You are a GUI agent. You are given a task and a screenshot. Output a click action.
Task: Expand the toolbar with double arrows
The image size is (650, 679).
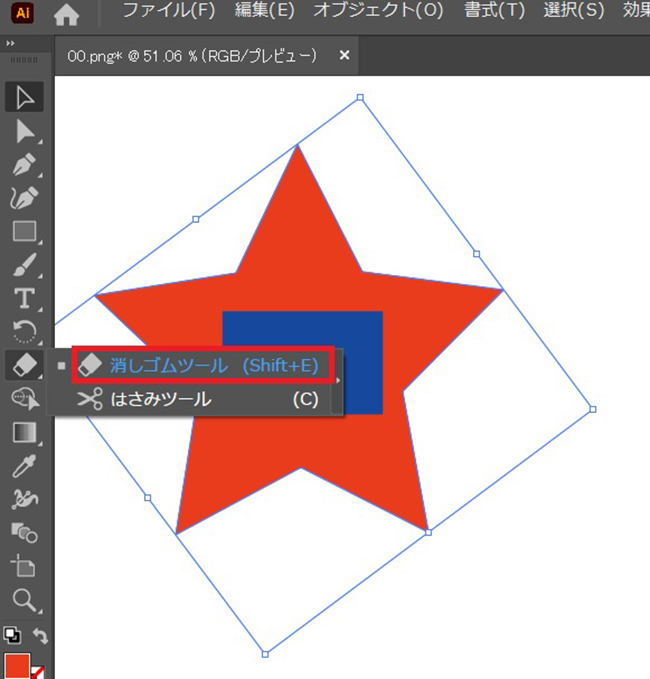(10, 43)
